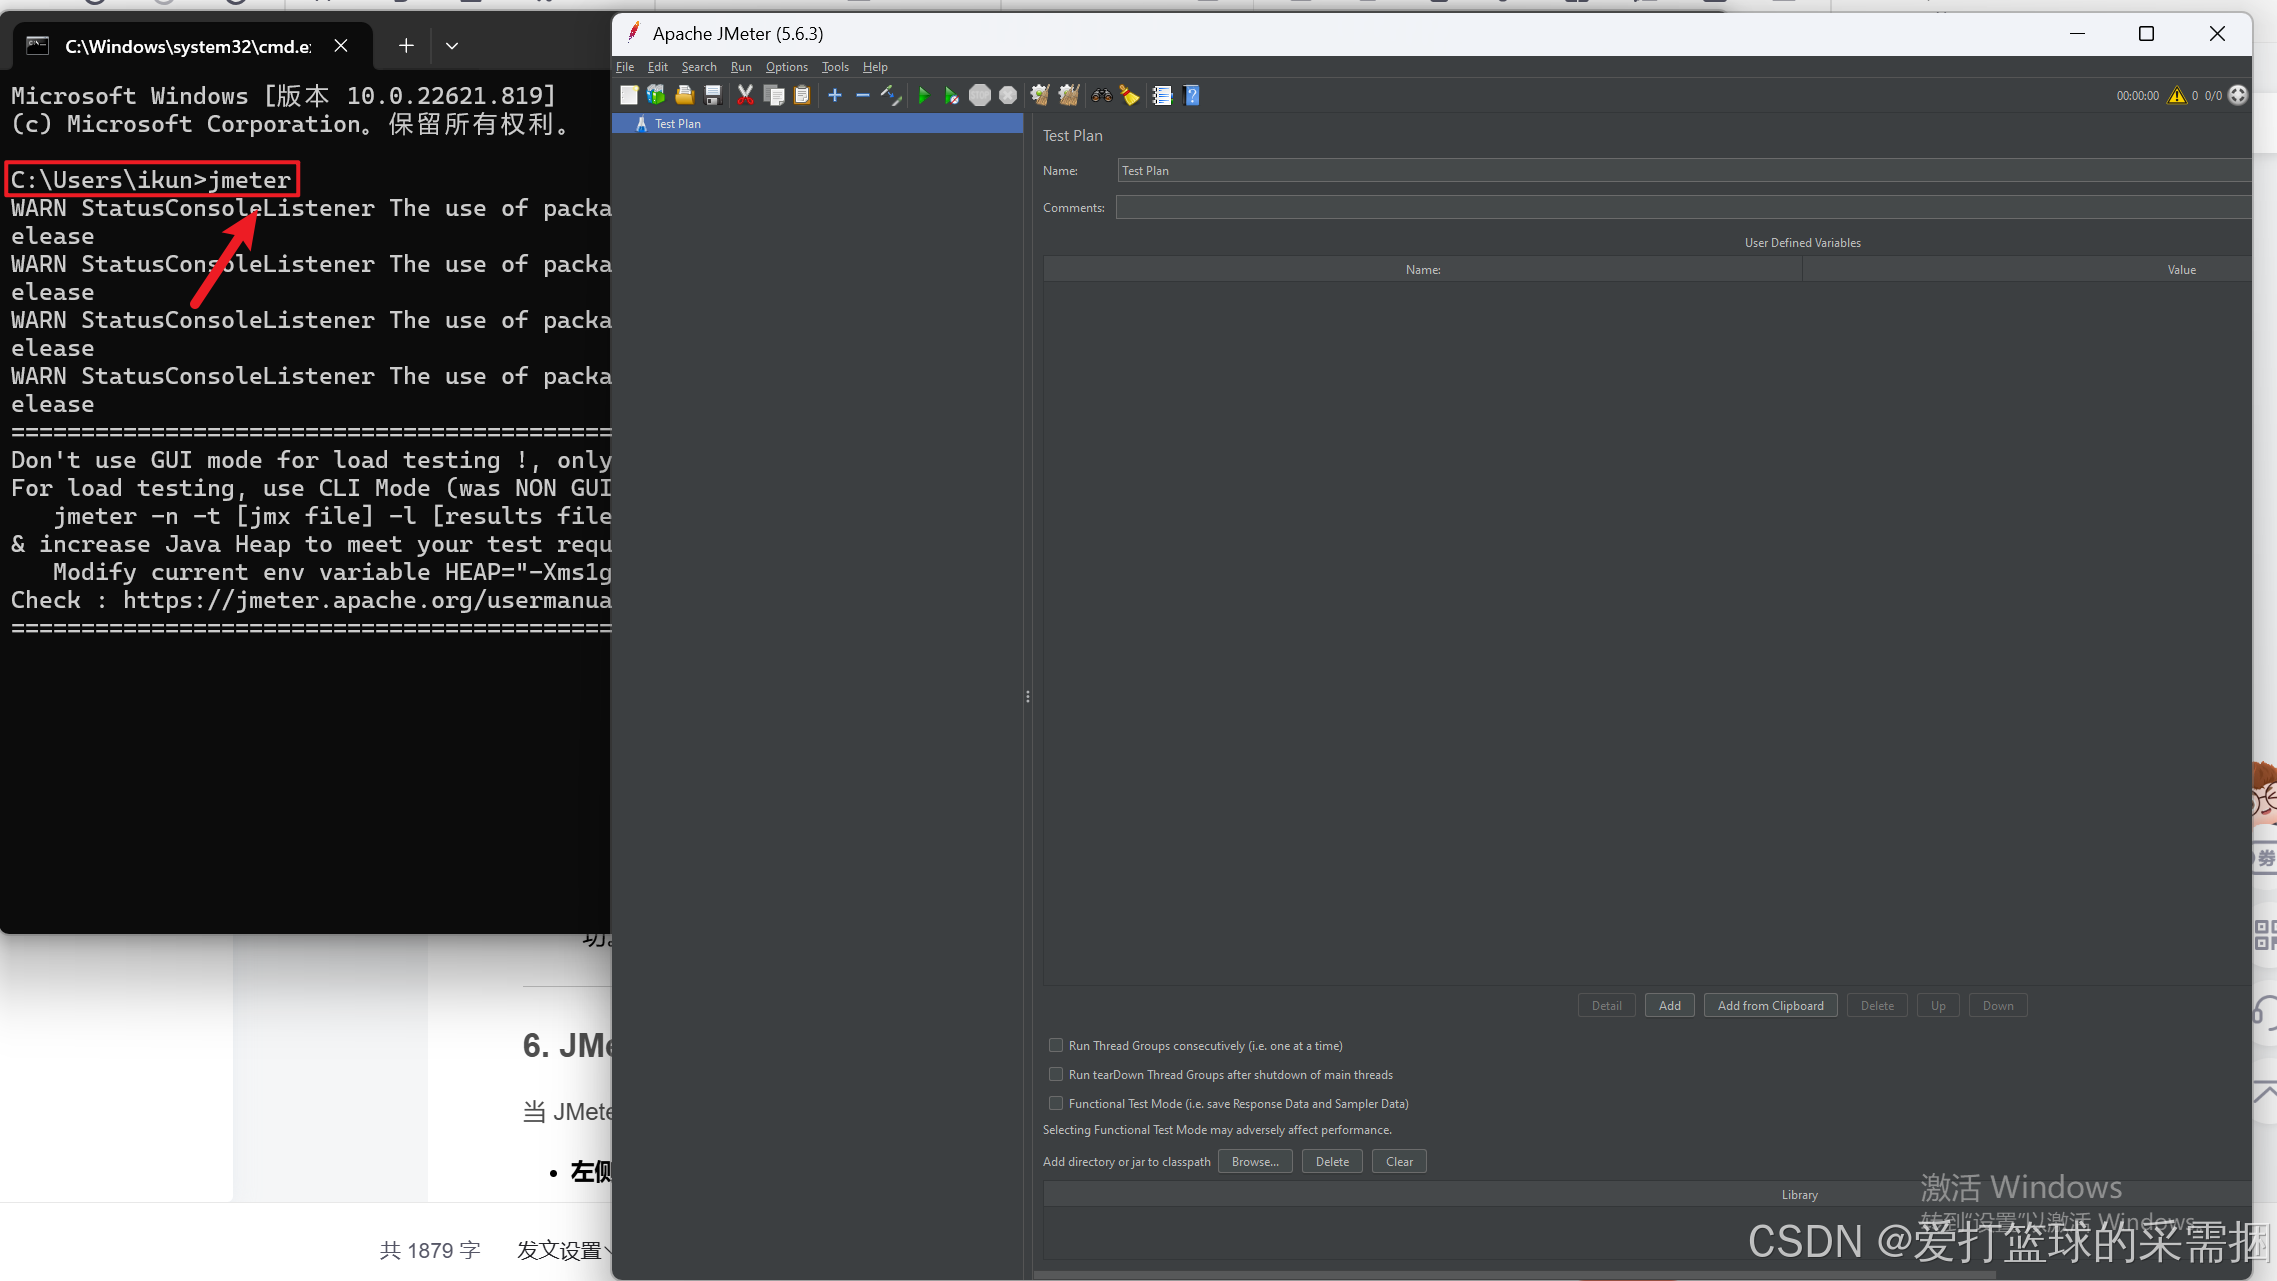Screen dimensions: 2277x1281
Task: Click the blue Help question icon
Action: click(x=1191, y=95)
